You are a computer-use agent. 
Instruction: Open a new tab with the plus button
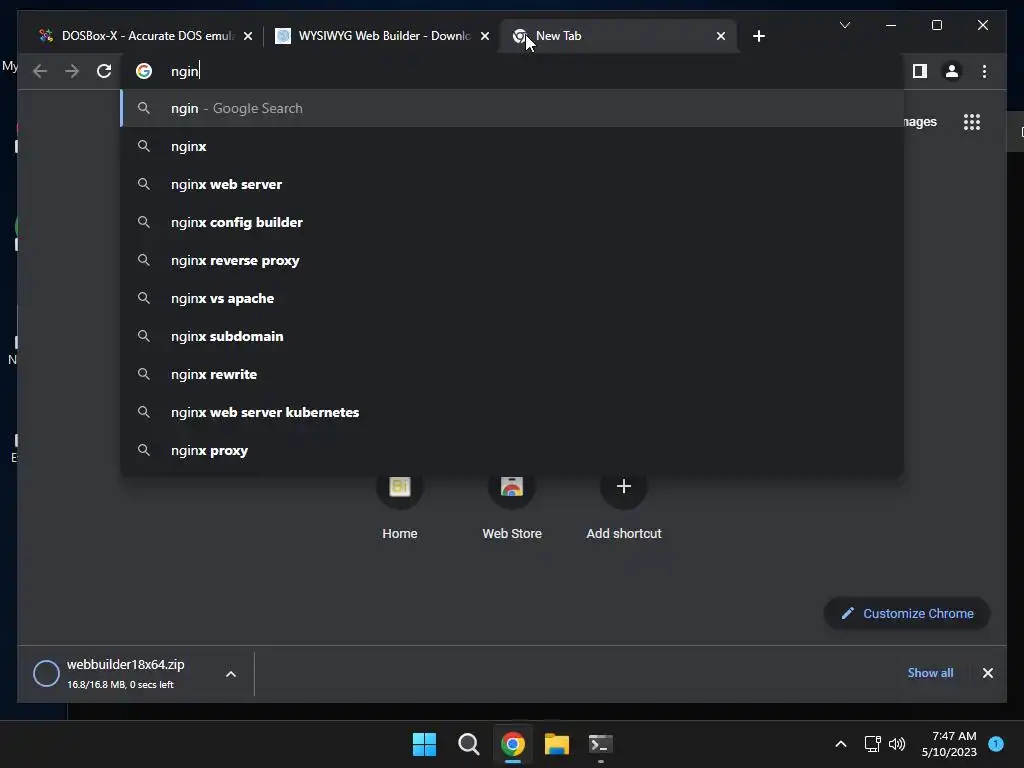pyautogui.click(x=758, y=36)
